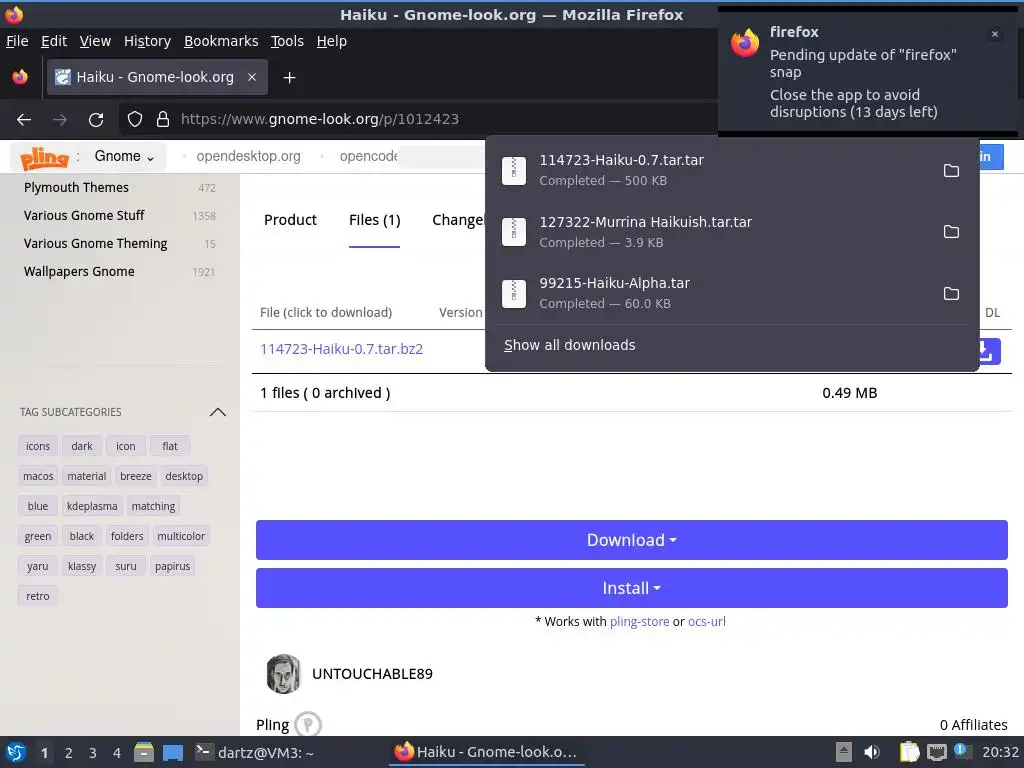Collapse the Tag Subcategories section
Screen dimensions: 1024x768
pyautogui.click(x=217, y=412)
